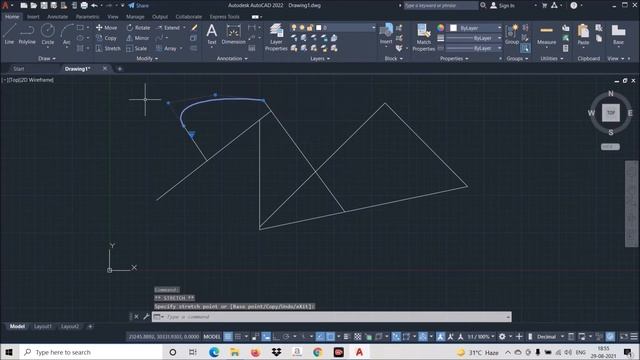Open the Manage ribbon tab

pyautogui.click(x=135, y=17)
